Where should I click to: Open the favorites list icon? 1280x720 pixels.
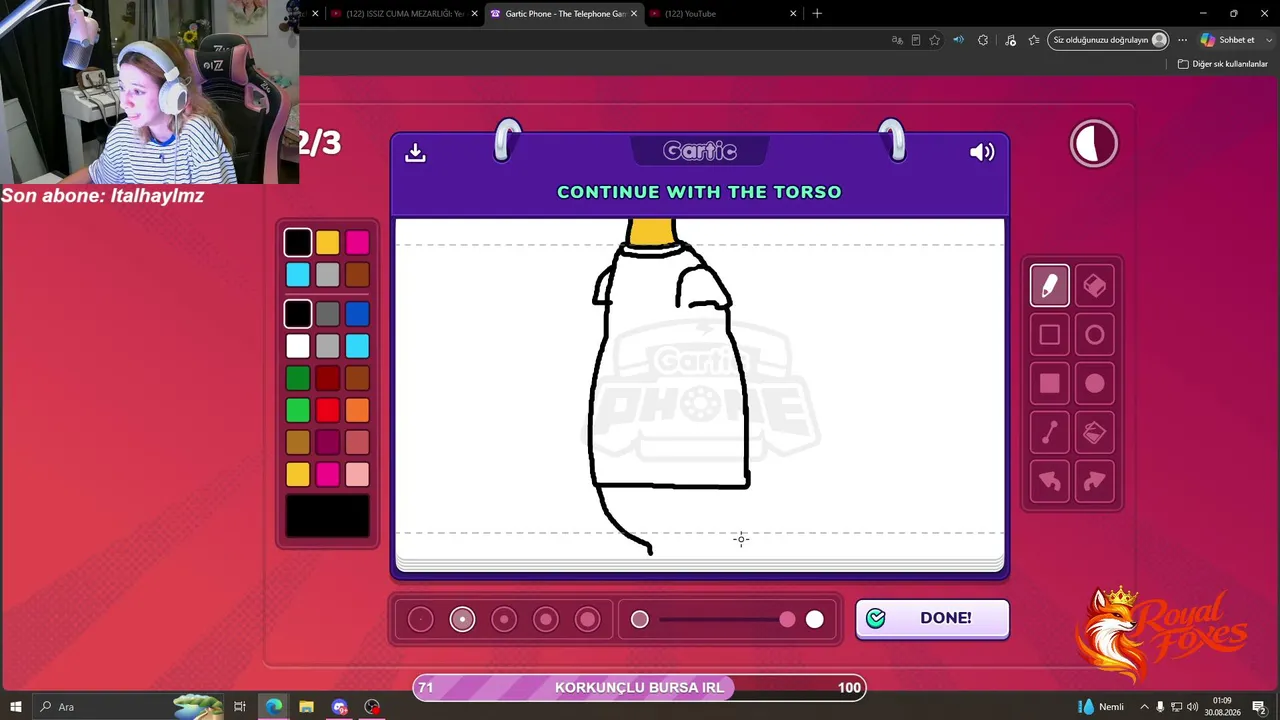[x=1034, y=40]
